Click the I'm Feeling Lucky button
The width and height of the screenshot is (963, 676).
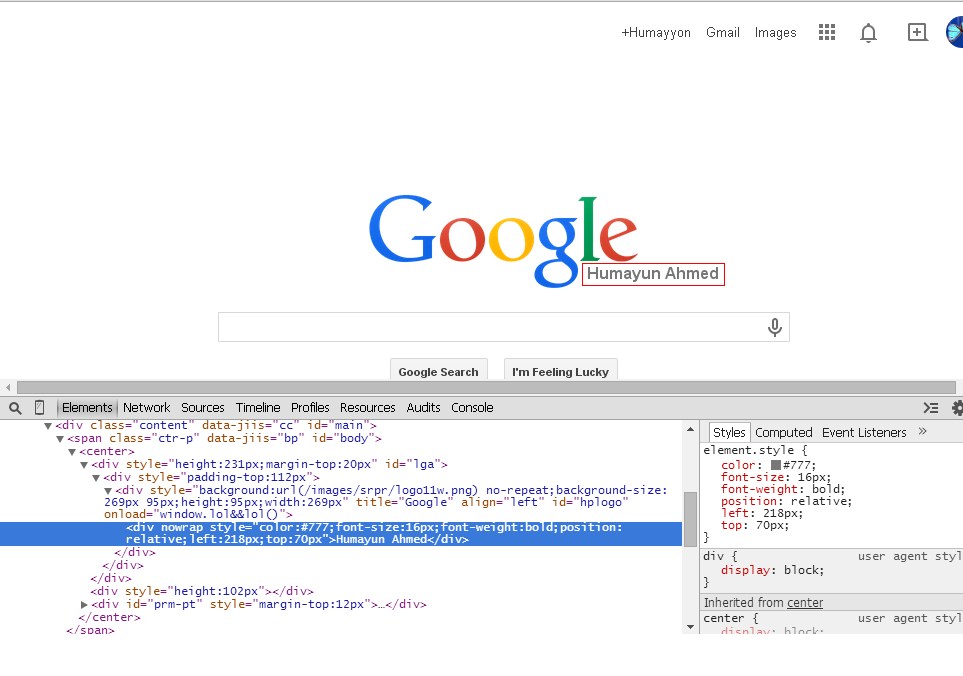click(x=560, y=371)
